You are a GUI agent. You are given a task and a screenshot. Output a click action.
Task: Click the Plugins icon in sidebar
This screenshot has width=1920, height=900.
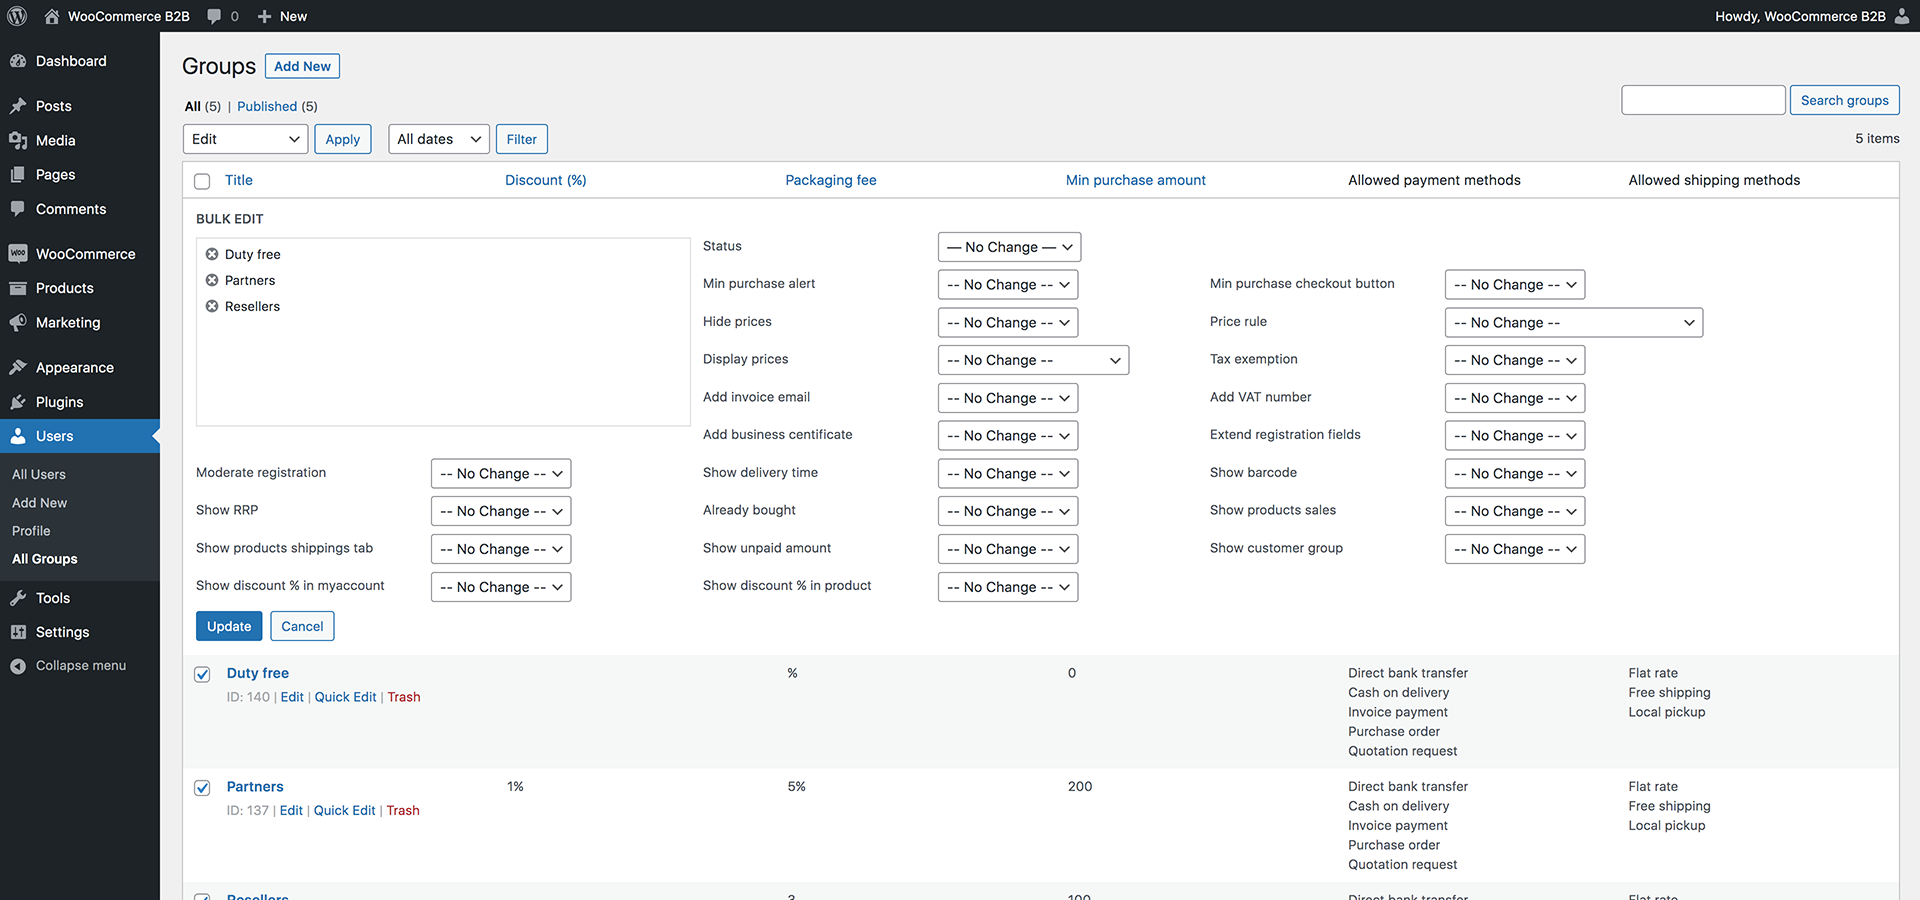(x=18, y=402)
